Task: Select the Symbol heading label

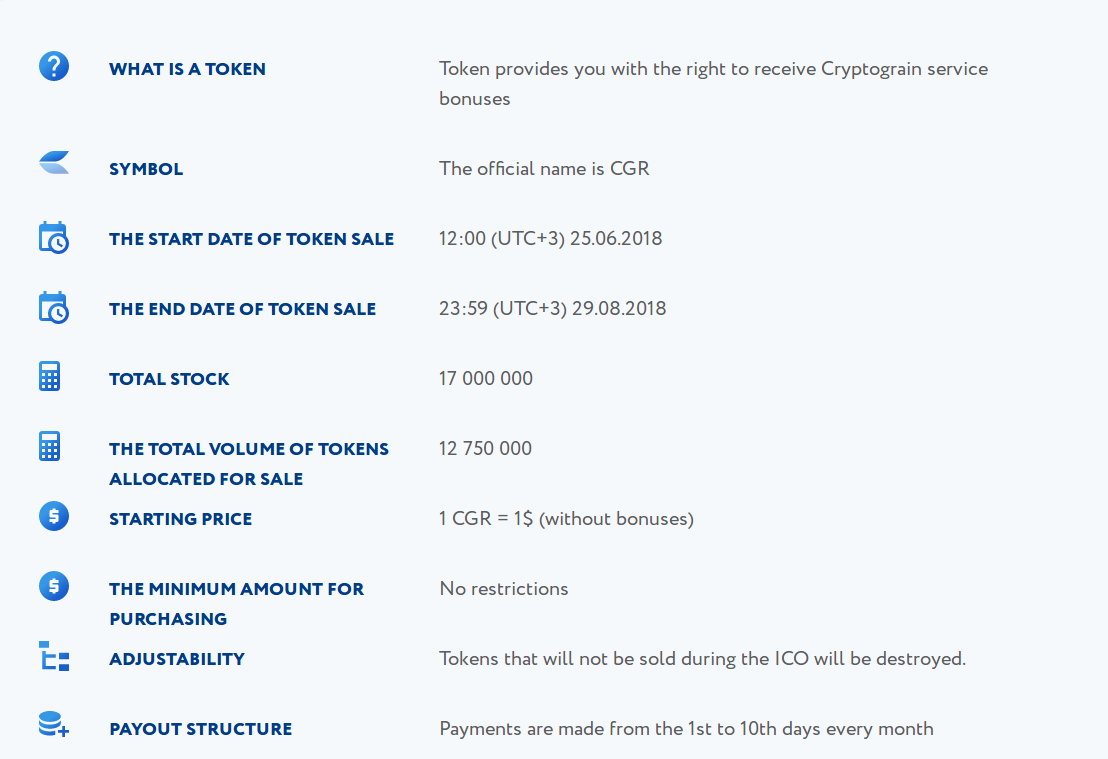Action: click(146, 169)
